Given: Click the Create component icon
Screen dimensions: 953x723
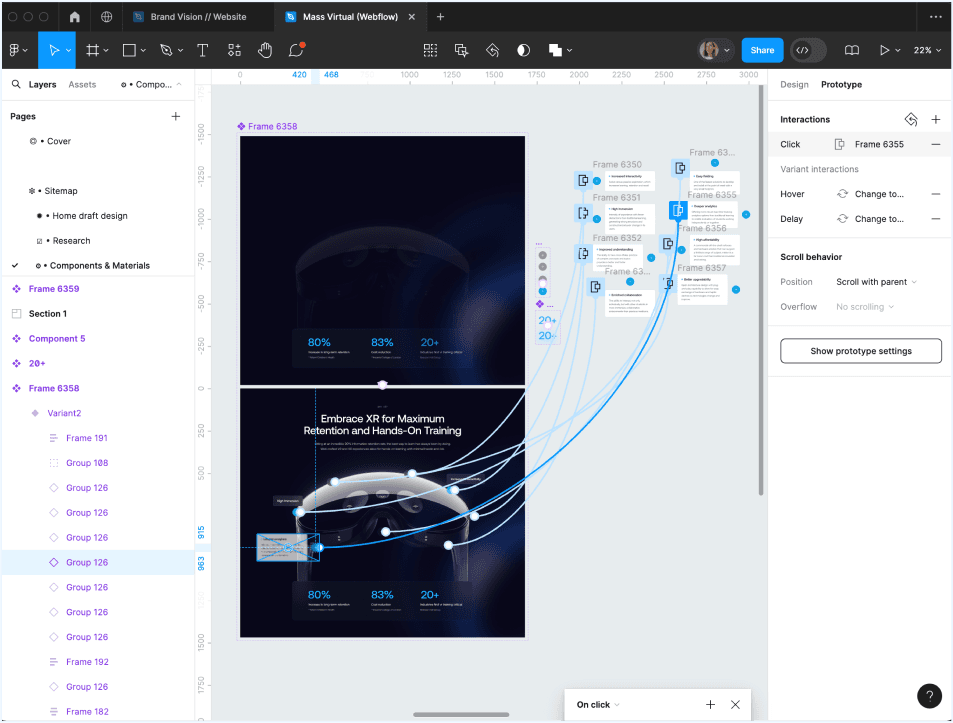Looking at the screenshot, I should [461, 50].
